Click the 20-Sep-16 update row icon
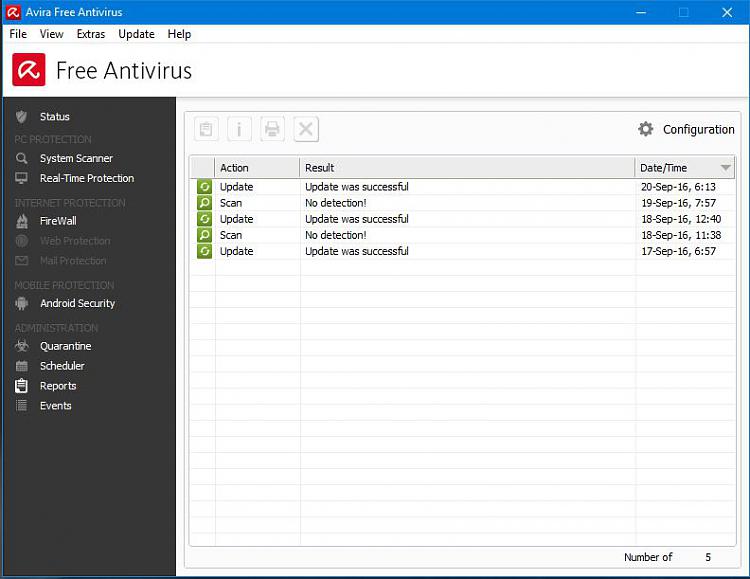The image size is (750, 579). [x=205, y=187]
